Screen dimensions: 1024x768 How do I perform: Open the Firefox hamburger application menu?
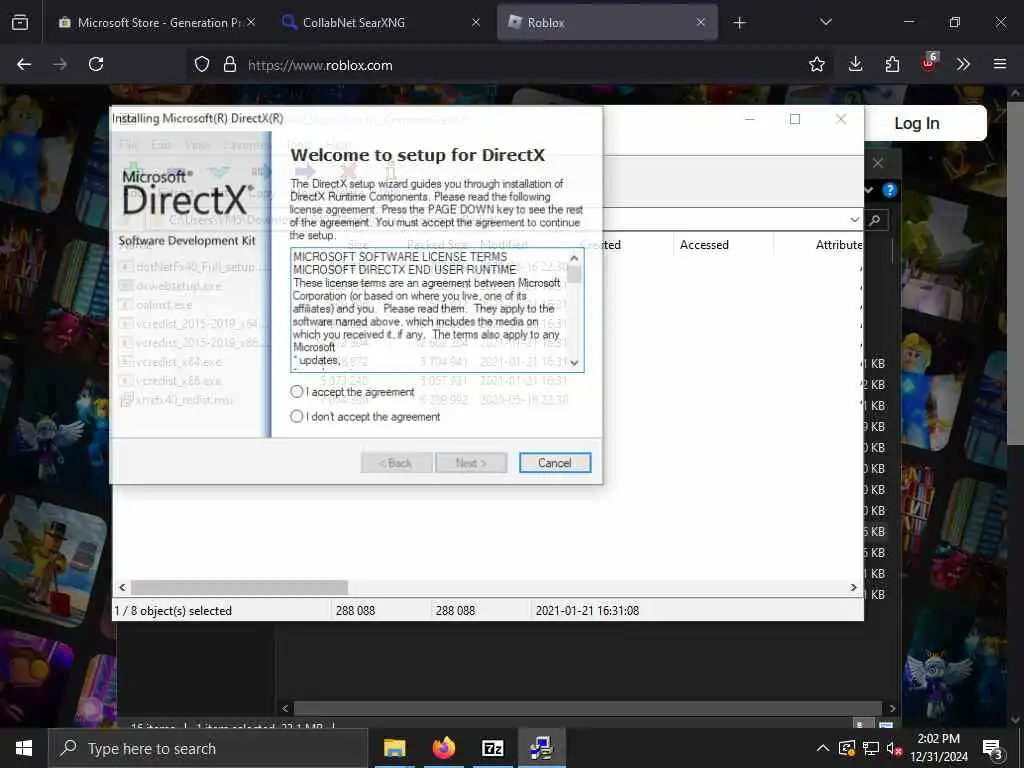(x=1000, y=64)
